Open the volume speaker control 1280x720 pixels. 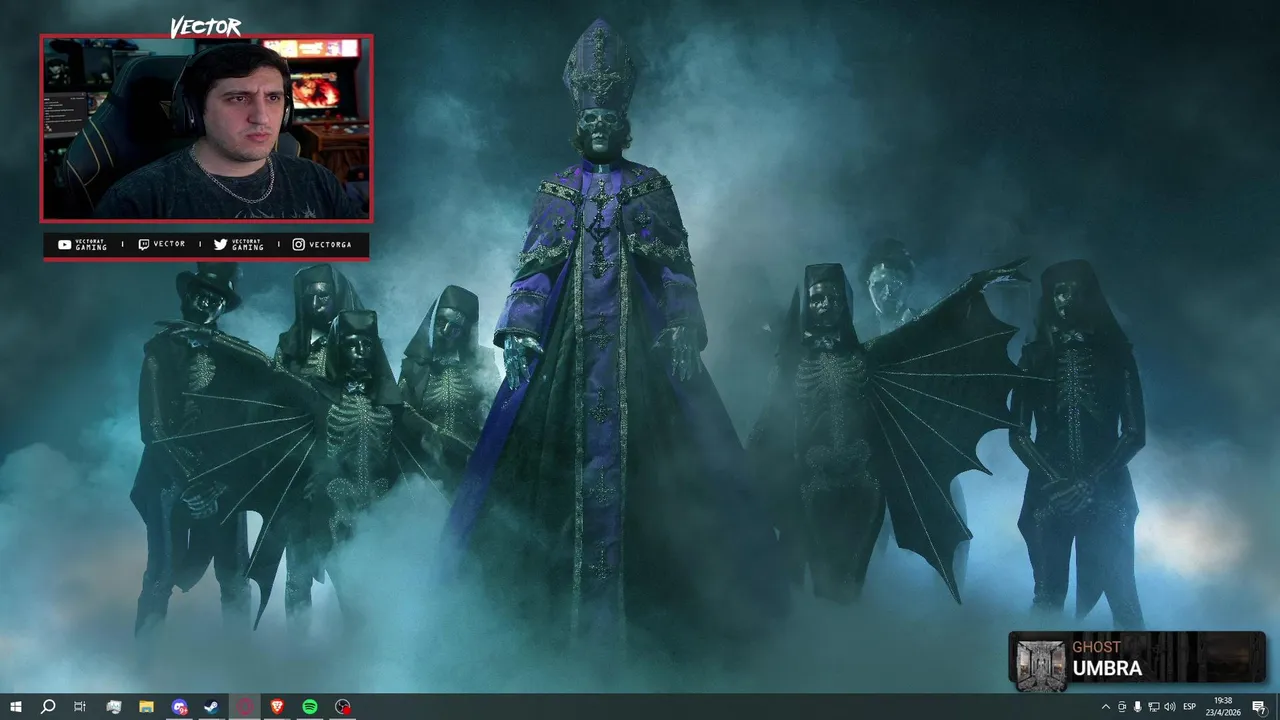1169,707
